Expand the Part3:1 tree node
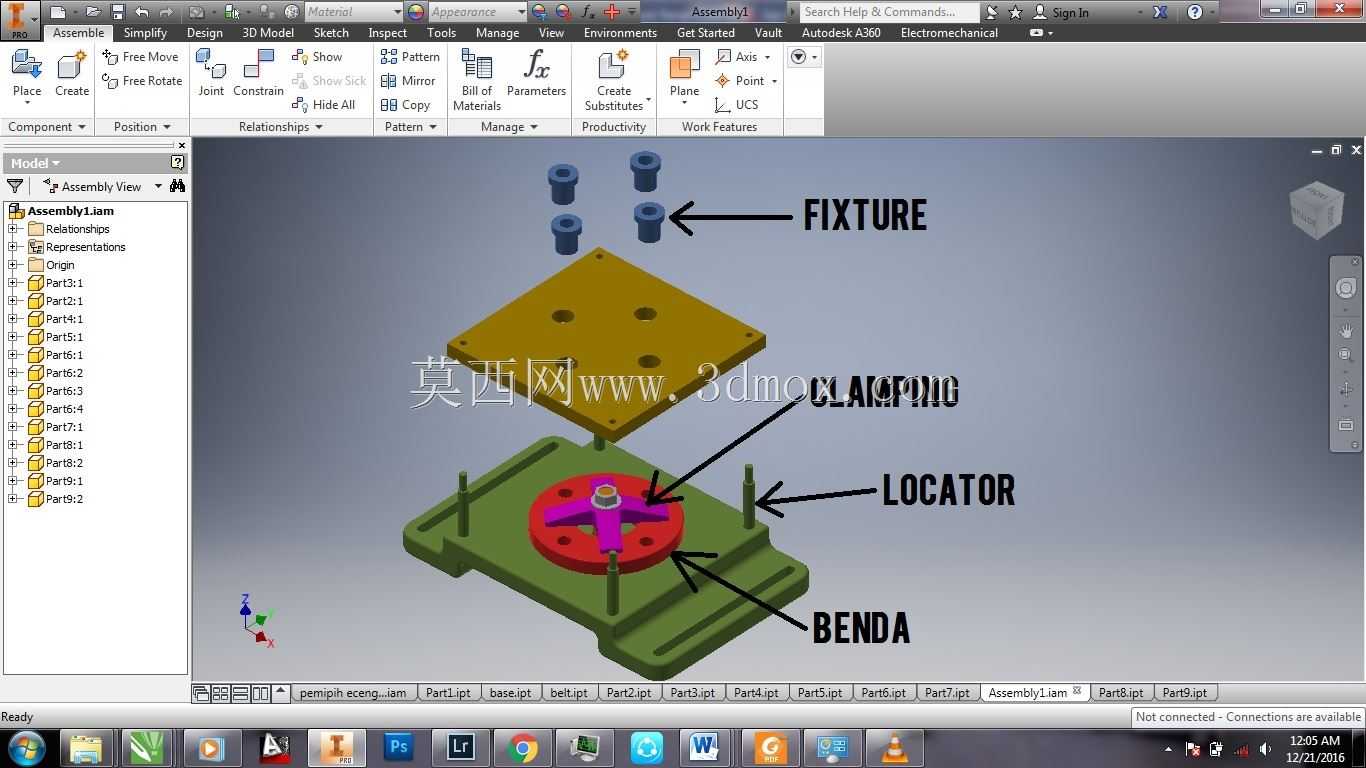The image size is (1366, 768). pyautogui.click(x=13, y=283)
